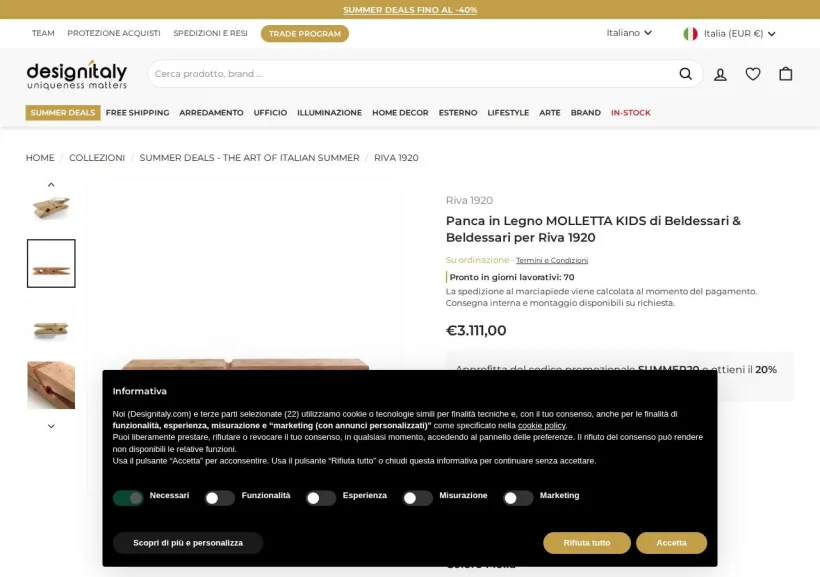Open the cookie policy link
Screen dimensions: 820x577
[x=541, y=425]
